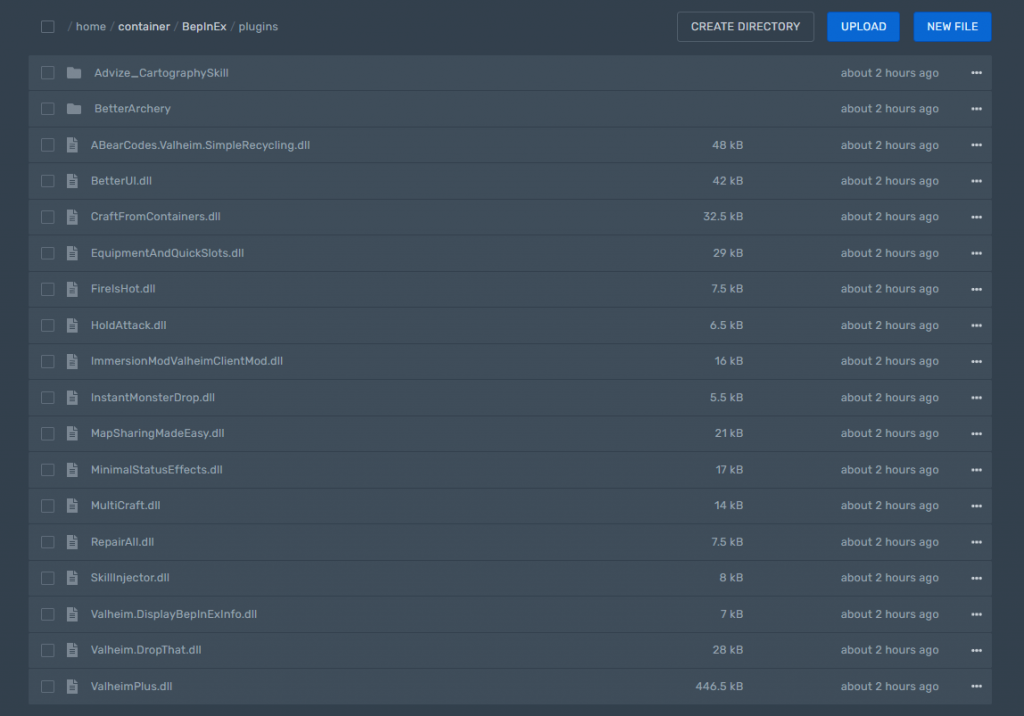Check the SkillInjector.dll row checkbox

(48, 578)
